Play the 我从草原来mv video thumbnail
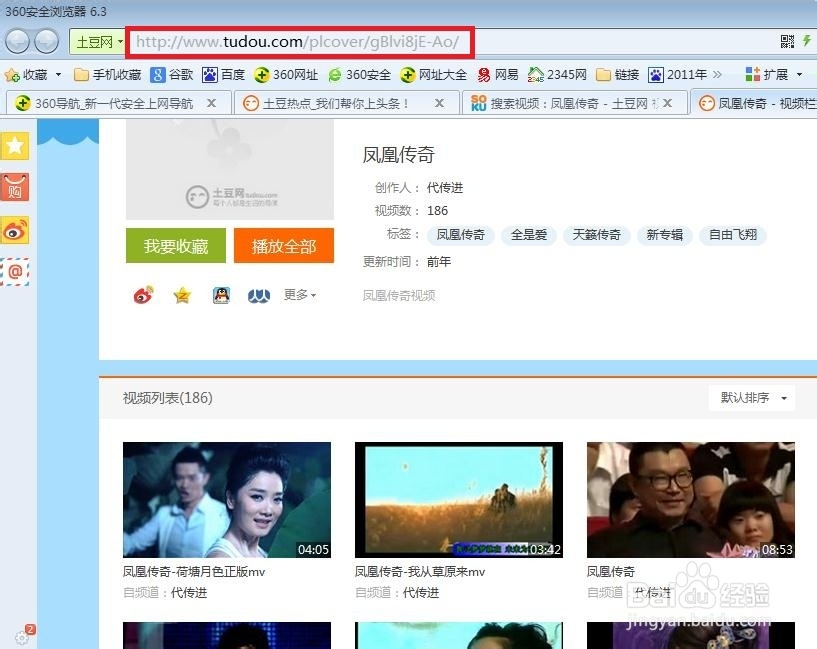 tap(459, 500)
